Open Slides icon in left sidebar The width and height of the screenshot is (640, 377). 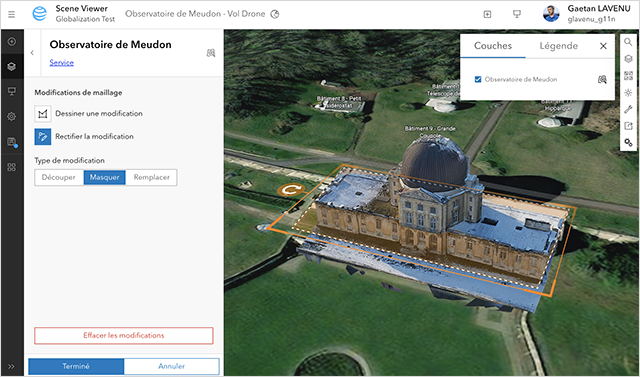point(12,91)
